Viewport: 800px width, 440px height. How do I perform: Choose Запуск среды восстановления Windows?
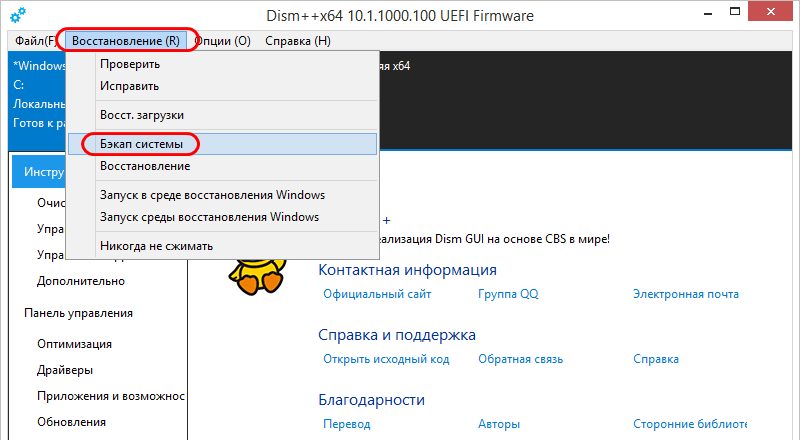tap(222, 217)
